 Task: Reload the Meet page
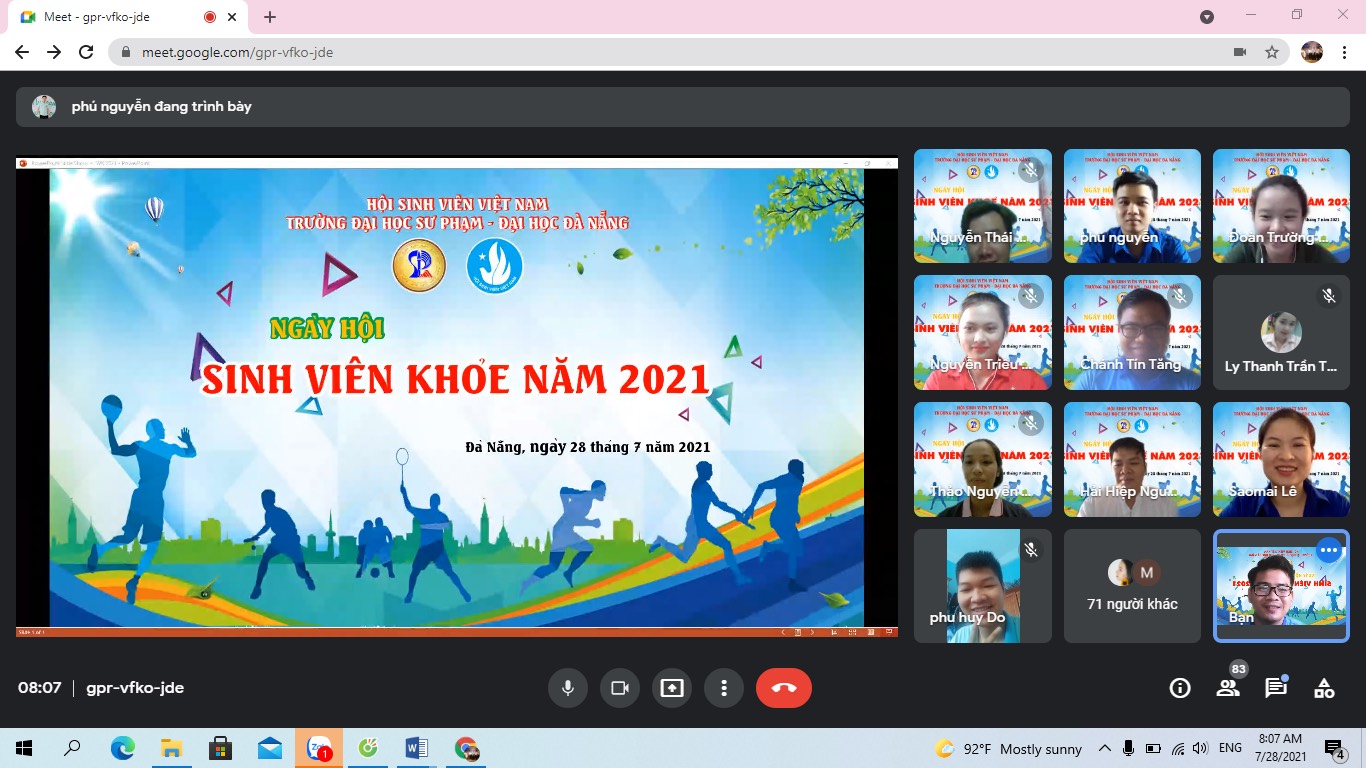click(86, 52)
